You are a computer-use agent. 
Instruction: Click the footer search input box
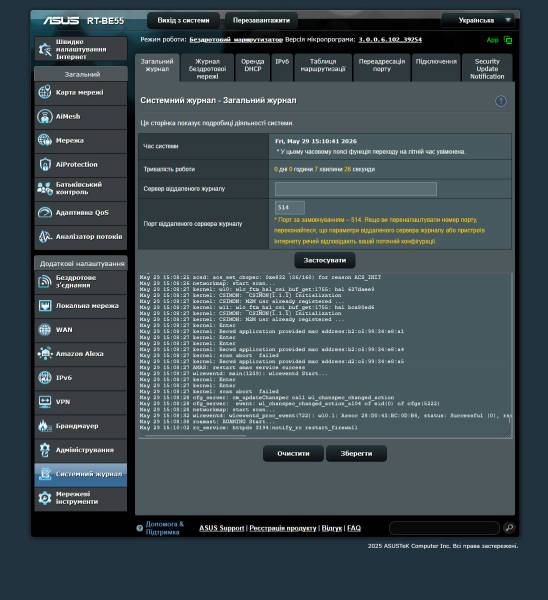pyautogui.click(x=444, y=528)
